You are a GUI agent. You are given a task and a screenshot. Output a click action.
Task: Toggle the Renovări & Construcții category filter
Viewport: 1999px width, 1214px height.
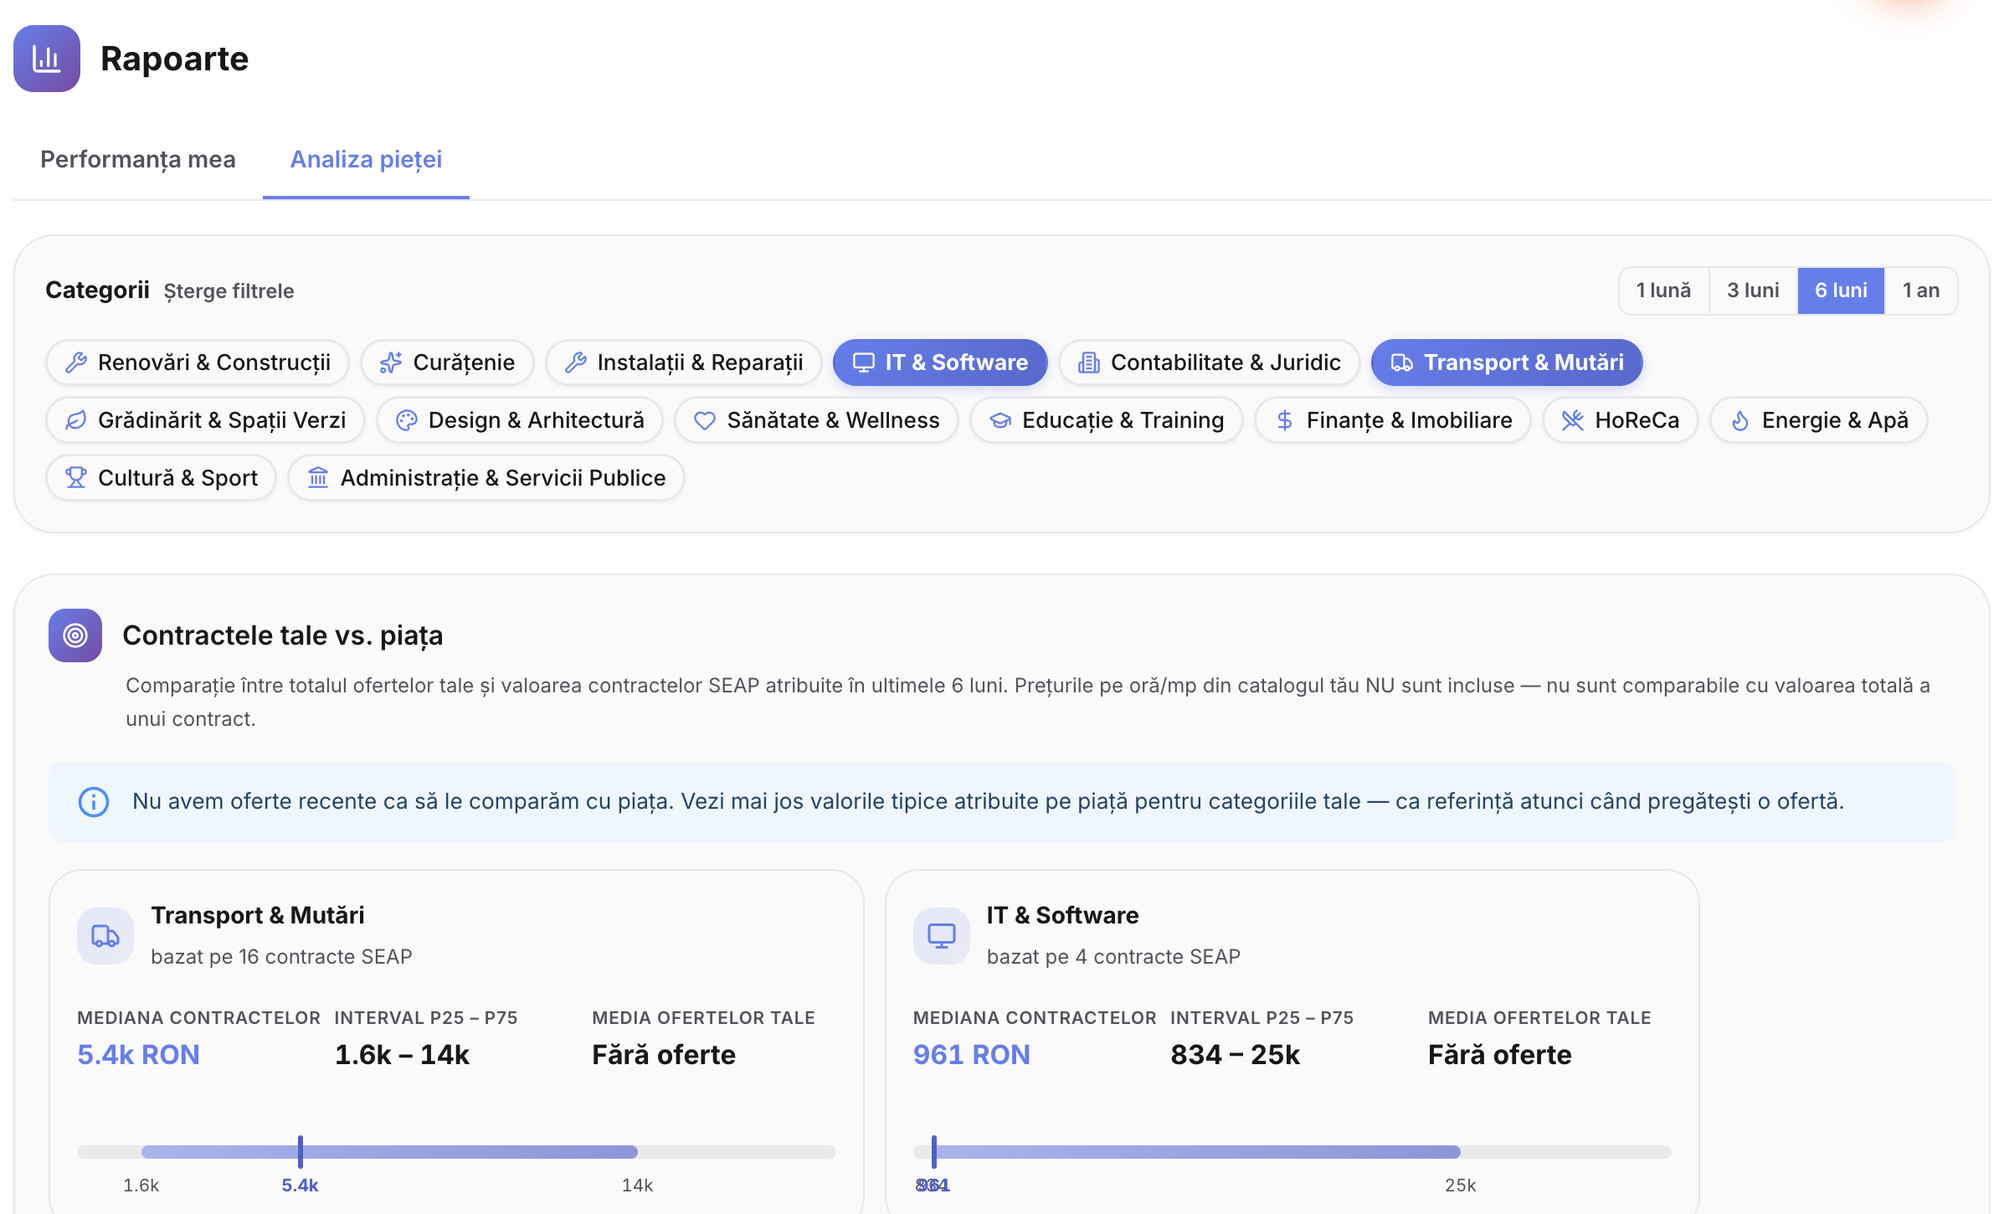197,363
